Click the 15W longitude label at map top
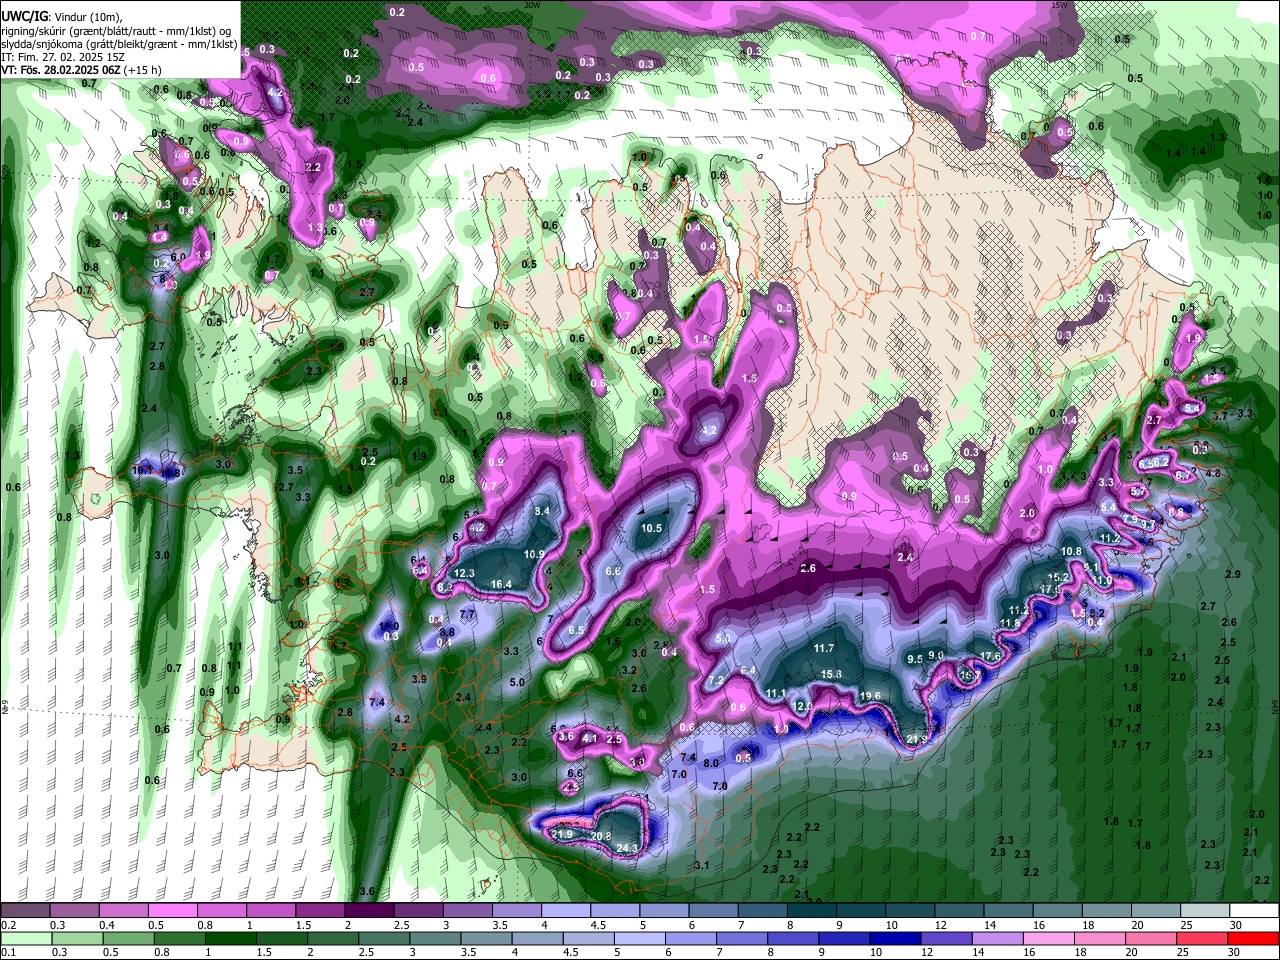 (x=1061, y=5)
